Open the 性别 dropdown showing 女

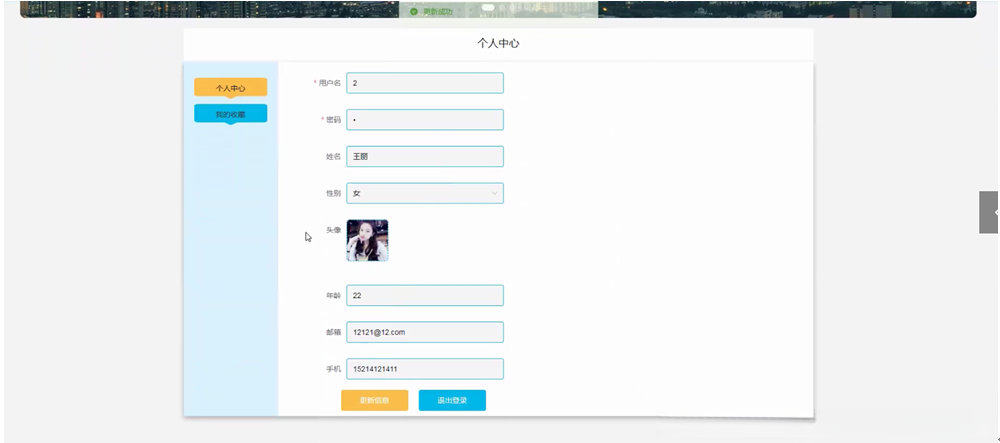tap(425, 193)
